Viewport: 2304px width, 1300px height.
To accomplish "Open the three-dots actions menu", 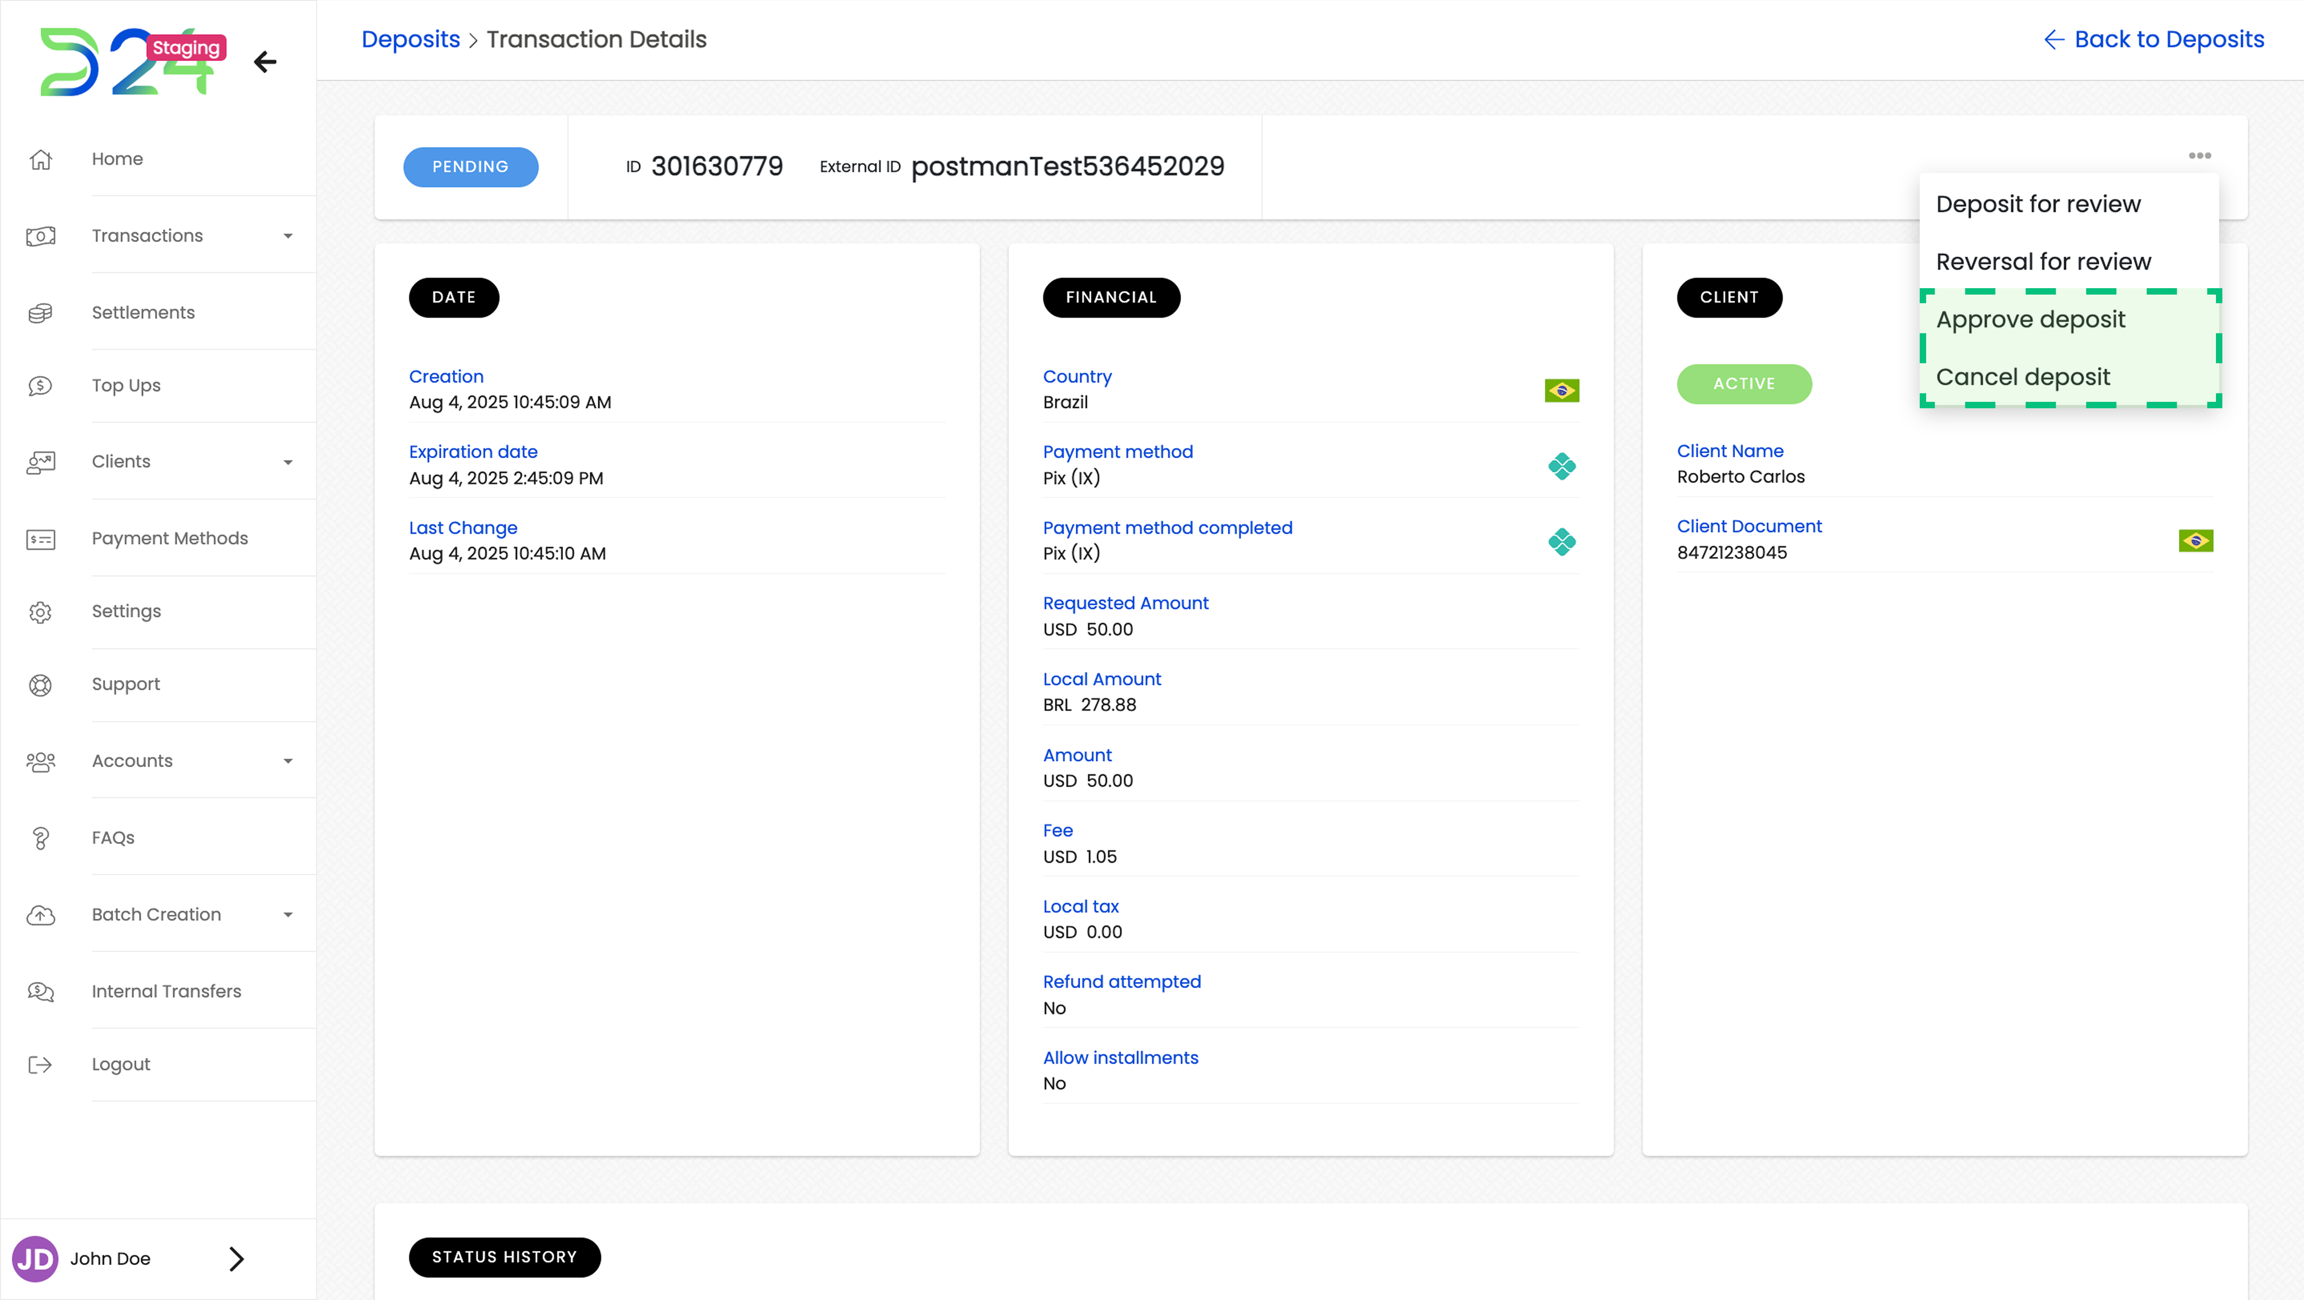I will [x=2199, y=156].
